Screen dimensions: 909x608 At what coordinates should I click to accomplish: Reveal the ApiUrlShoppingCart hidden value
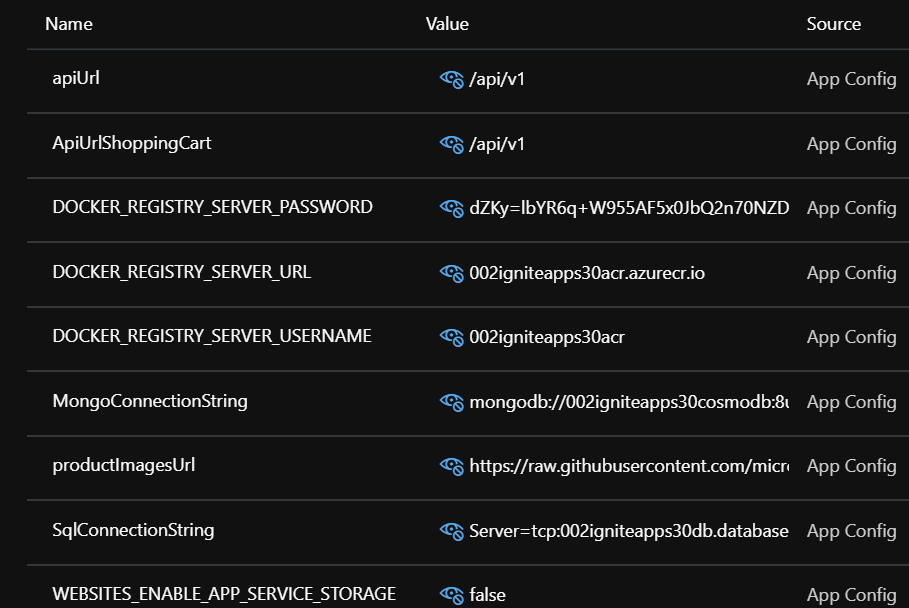(450, 143)
